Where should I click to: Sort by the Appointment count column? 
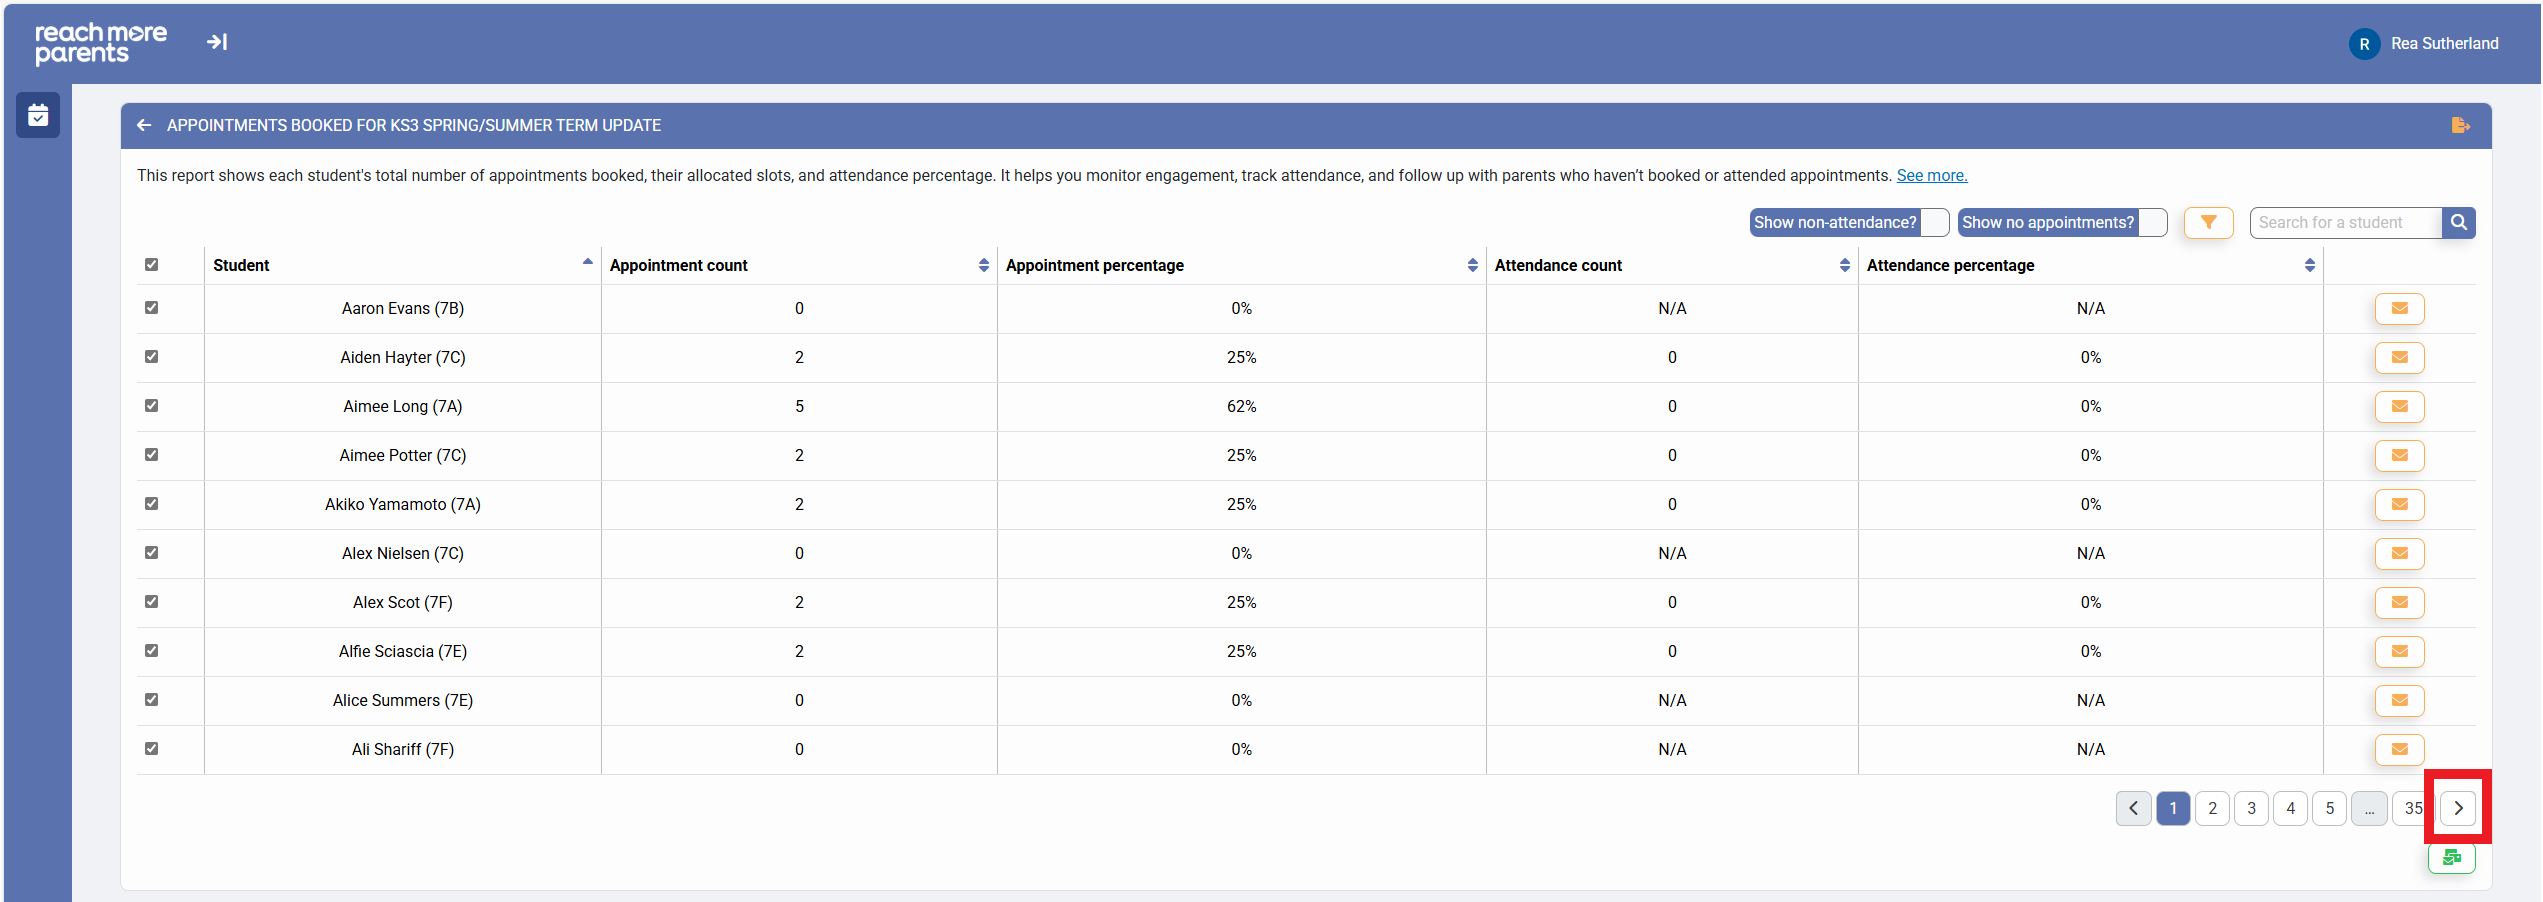coord(983,265)
